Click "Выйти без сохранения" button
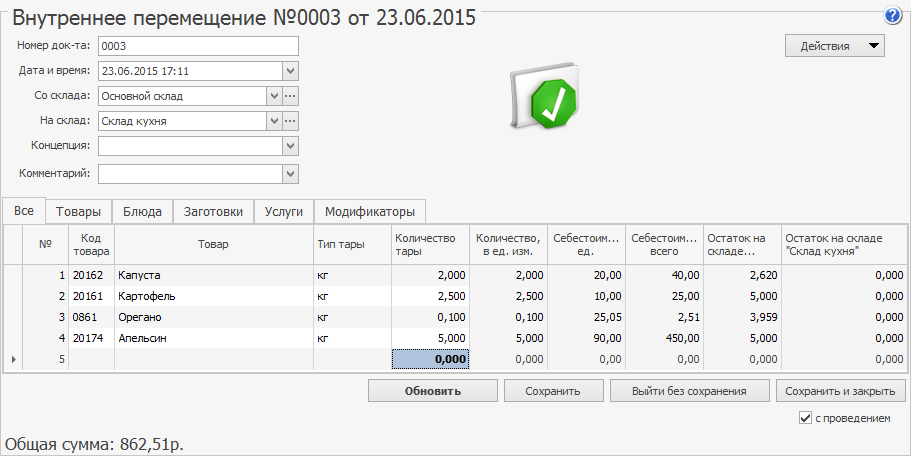 (x=690, y=390)
